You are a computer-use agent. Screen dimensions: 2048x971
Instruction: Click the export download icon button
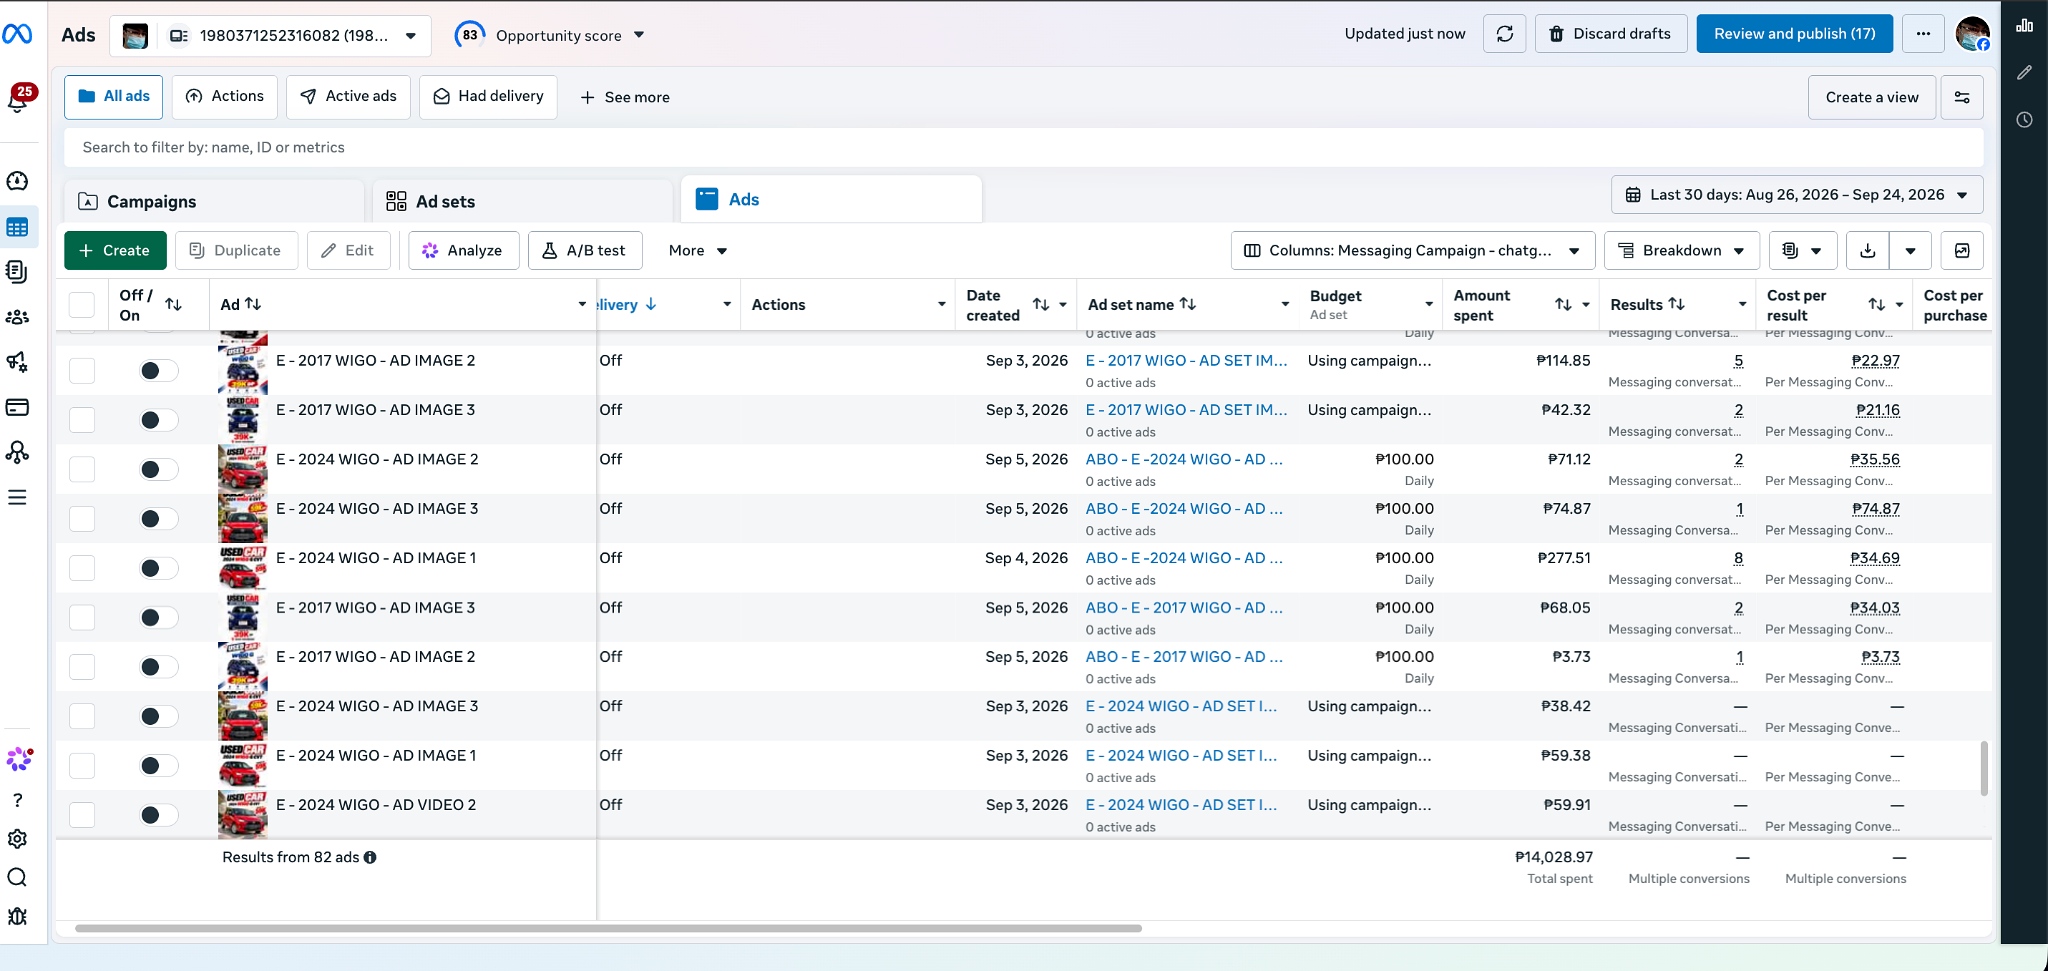(1867, 251)
